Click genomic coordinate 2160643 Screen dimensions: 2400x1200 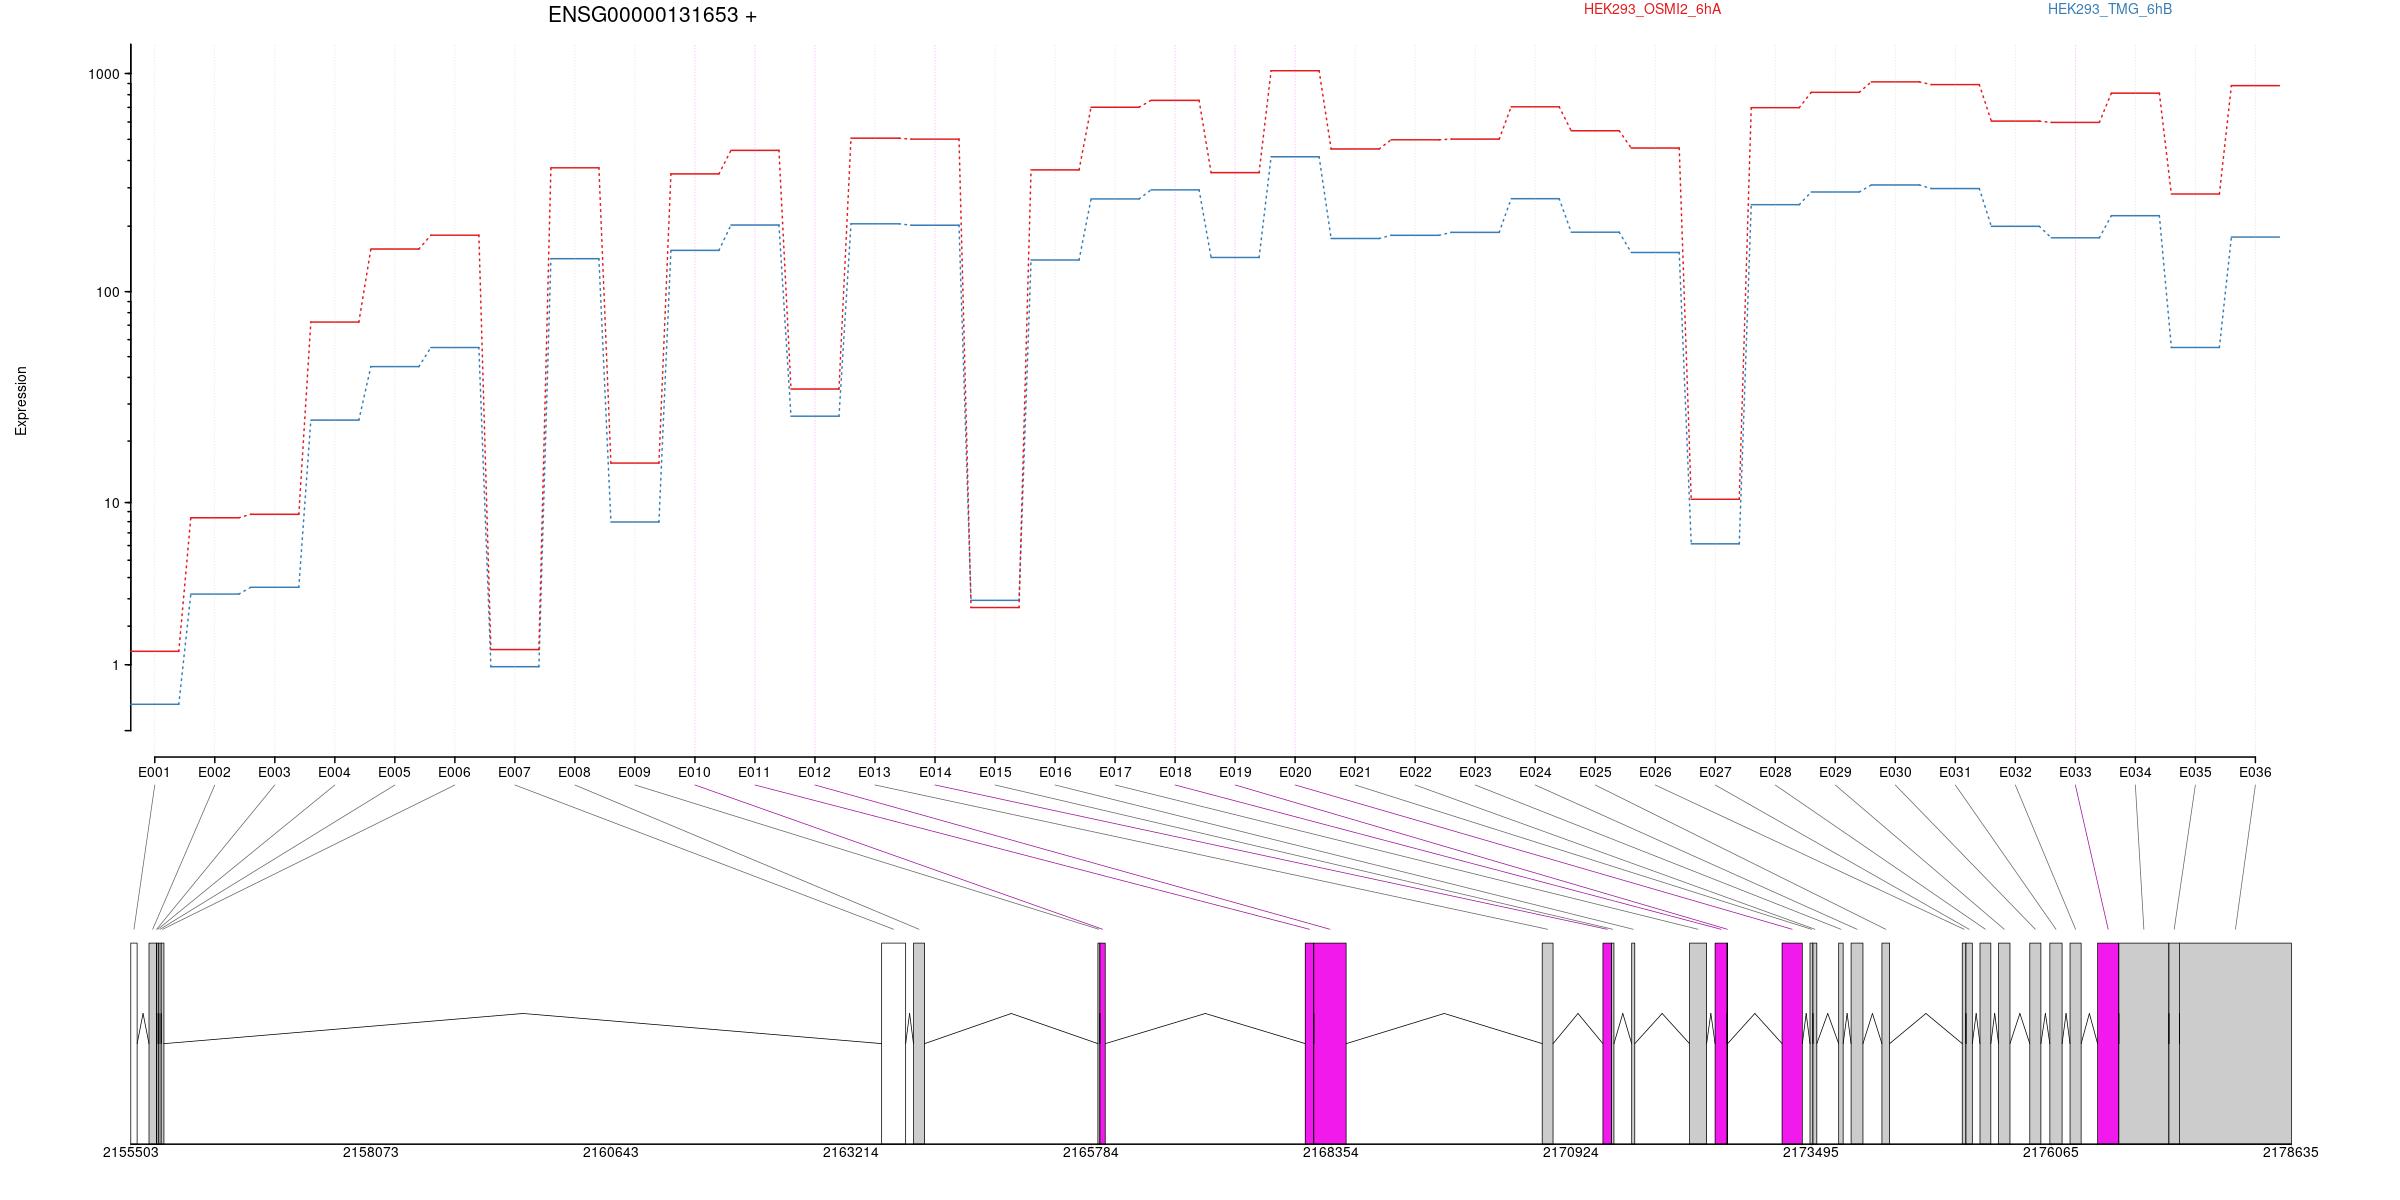point(611,1152)
